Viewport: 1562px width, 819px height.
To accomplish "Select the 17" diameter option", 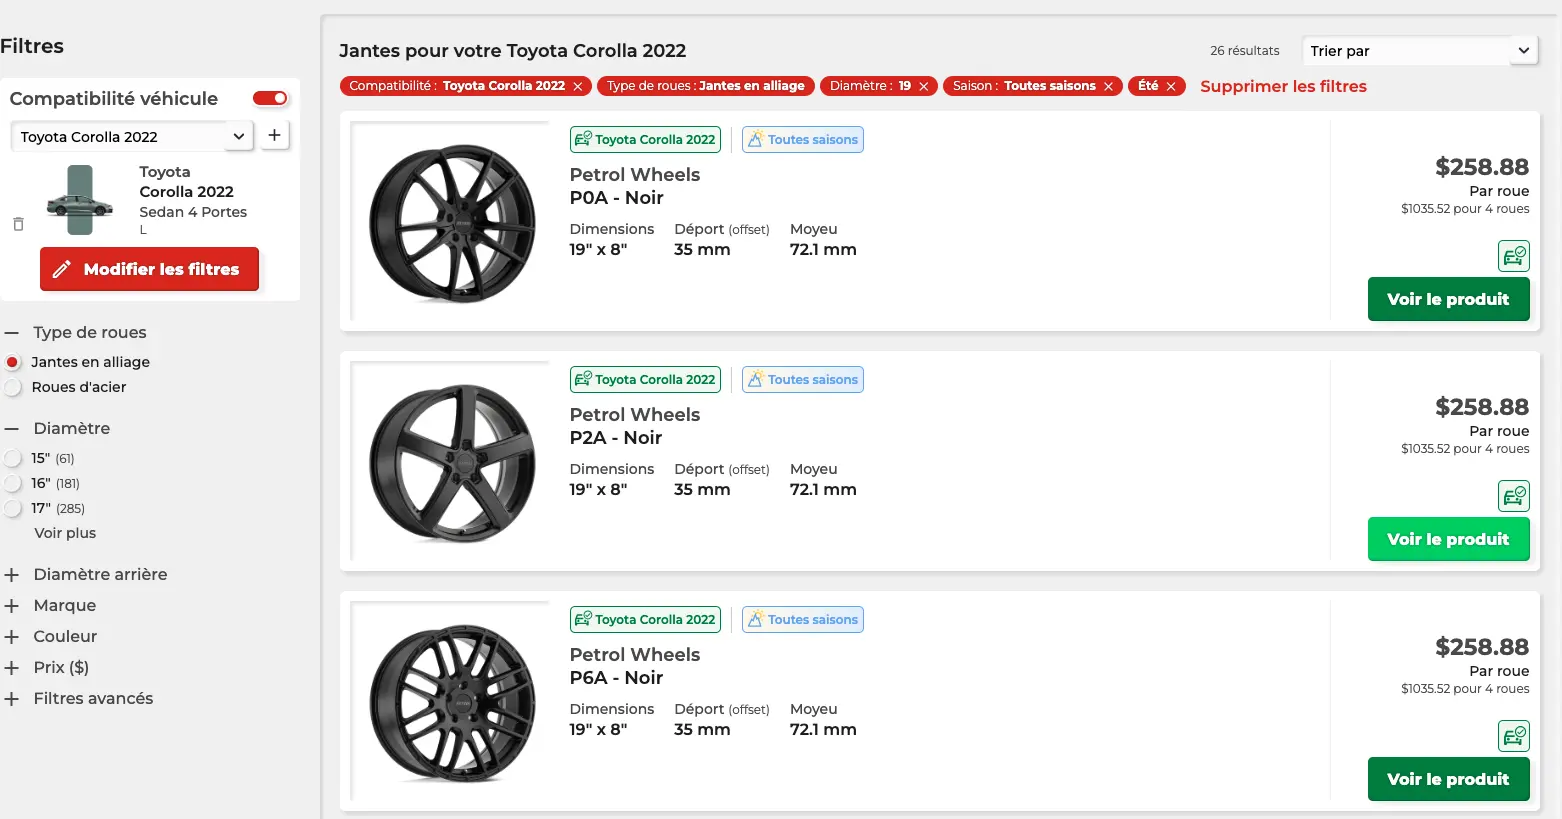I will click(13, 508).
